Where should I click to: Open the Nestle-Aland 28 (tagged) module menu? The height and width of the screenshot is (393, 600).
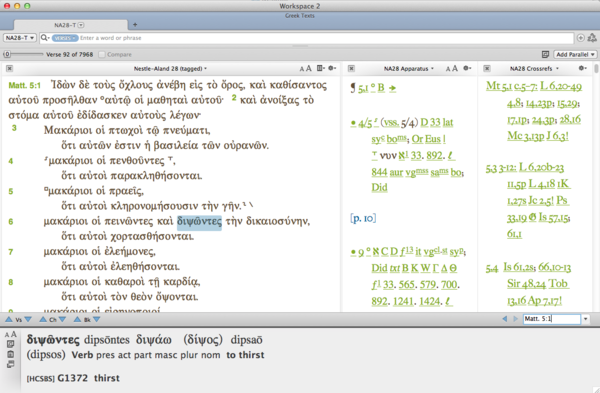(170, 68)
